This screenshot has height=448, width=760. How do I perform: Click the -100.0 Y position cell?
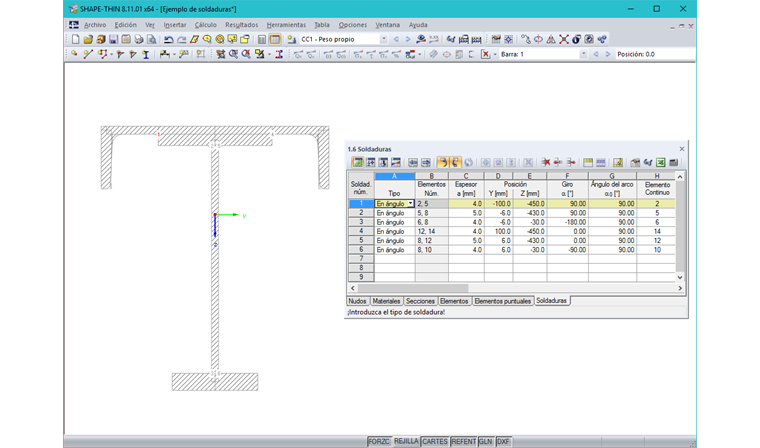coord(499,204)
